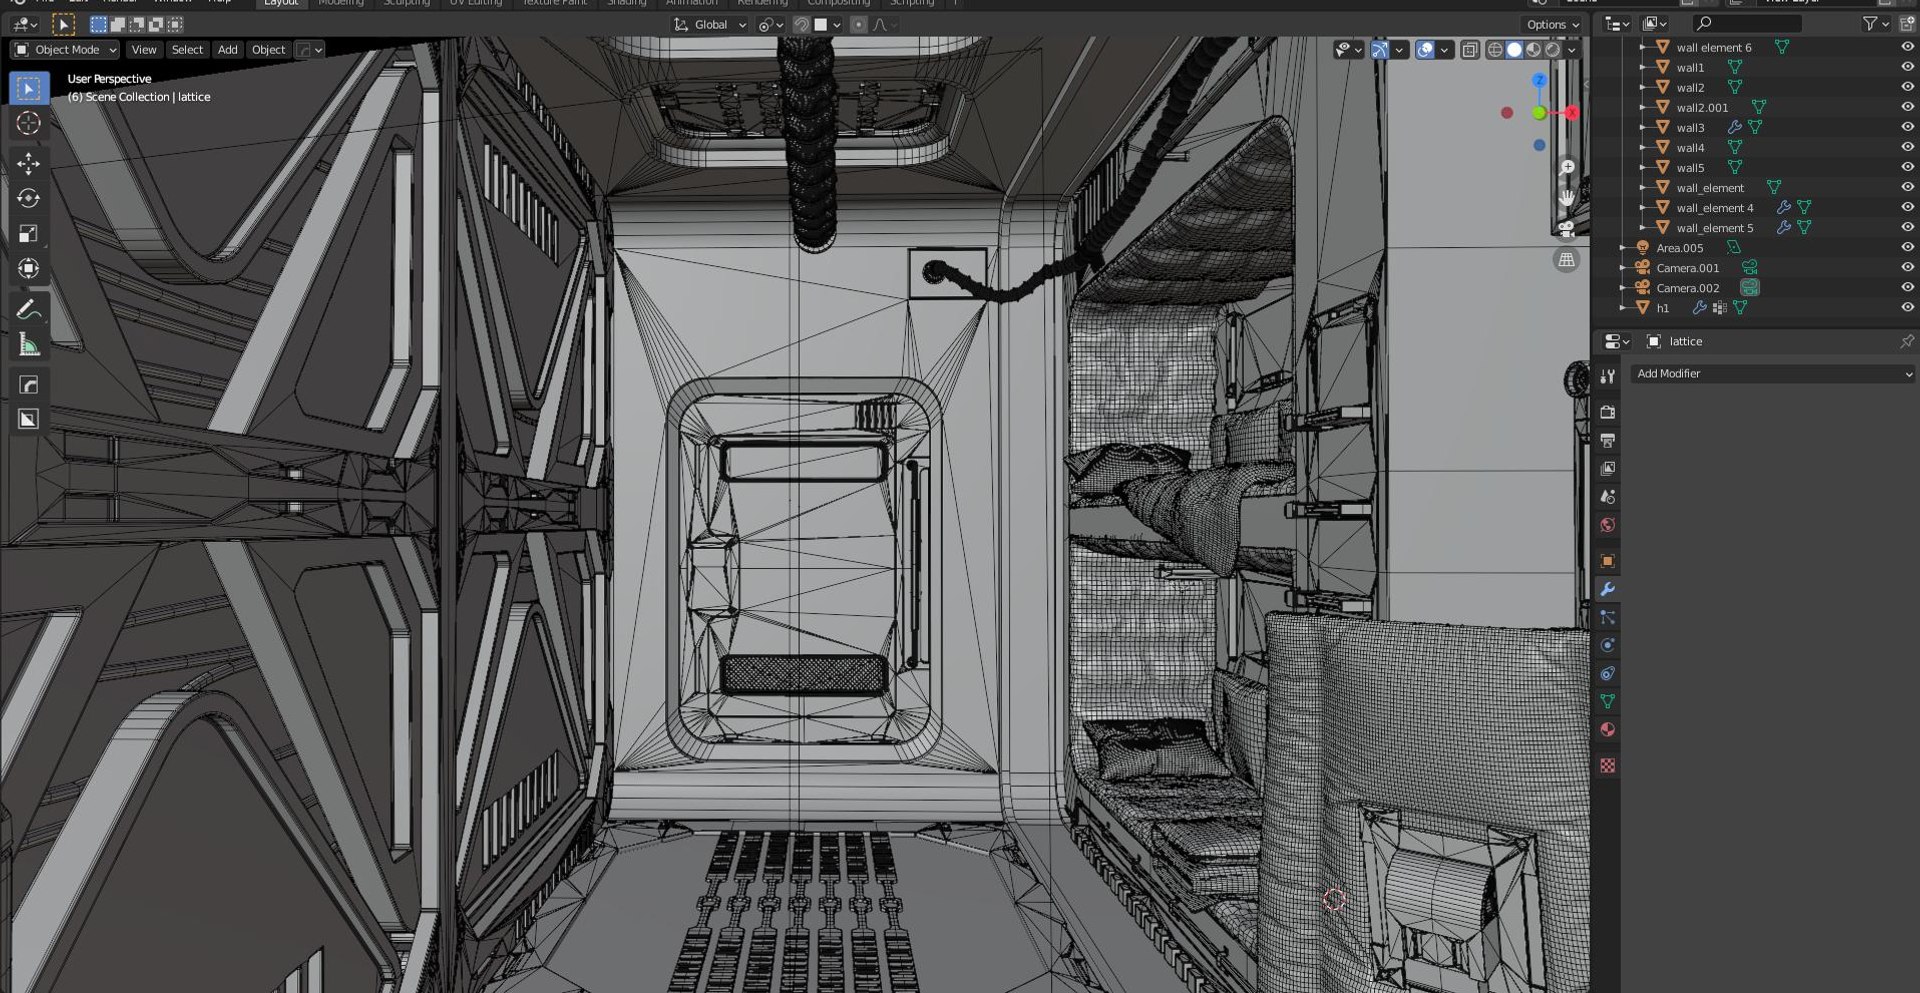Pick the Scale tool

28,233
